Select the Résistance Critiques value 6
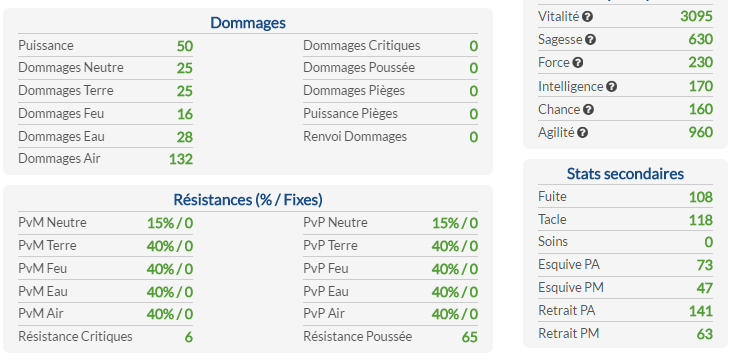This screenshot has width=737, height=364. coord(188,337)
